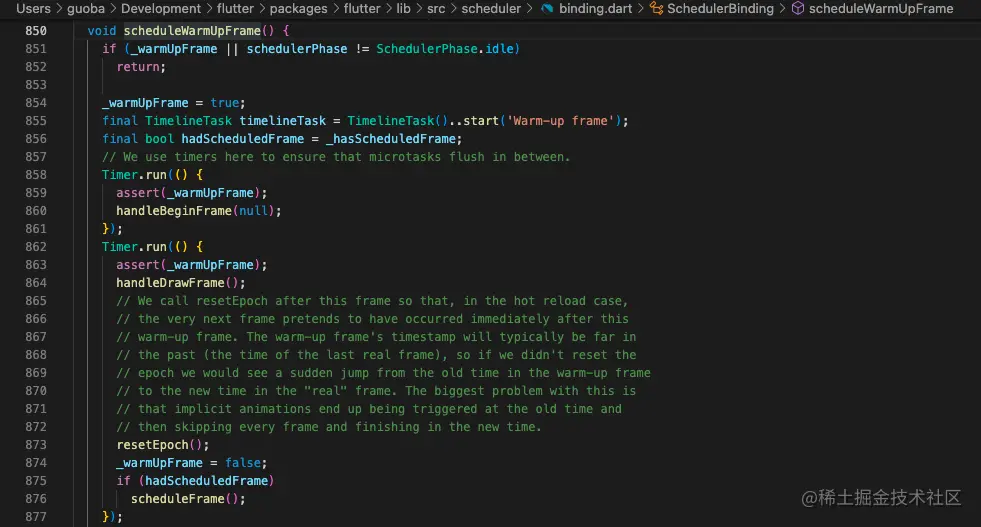
Task: Click the microtasks flush comment on line 857
Action: click(x=336, y=157)
